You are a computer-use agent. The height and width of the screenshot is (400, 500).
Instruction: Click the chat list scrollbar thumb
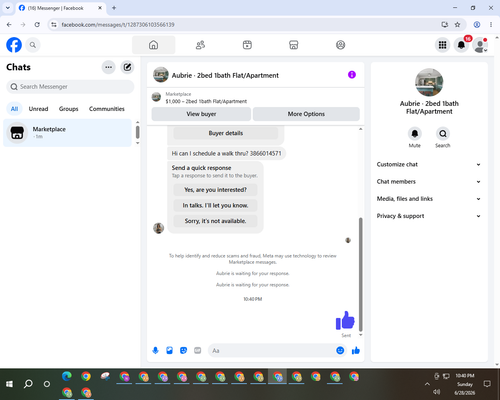(x=137, y=132)
